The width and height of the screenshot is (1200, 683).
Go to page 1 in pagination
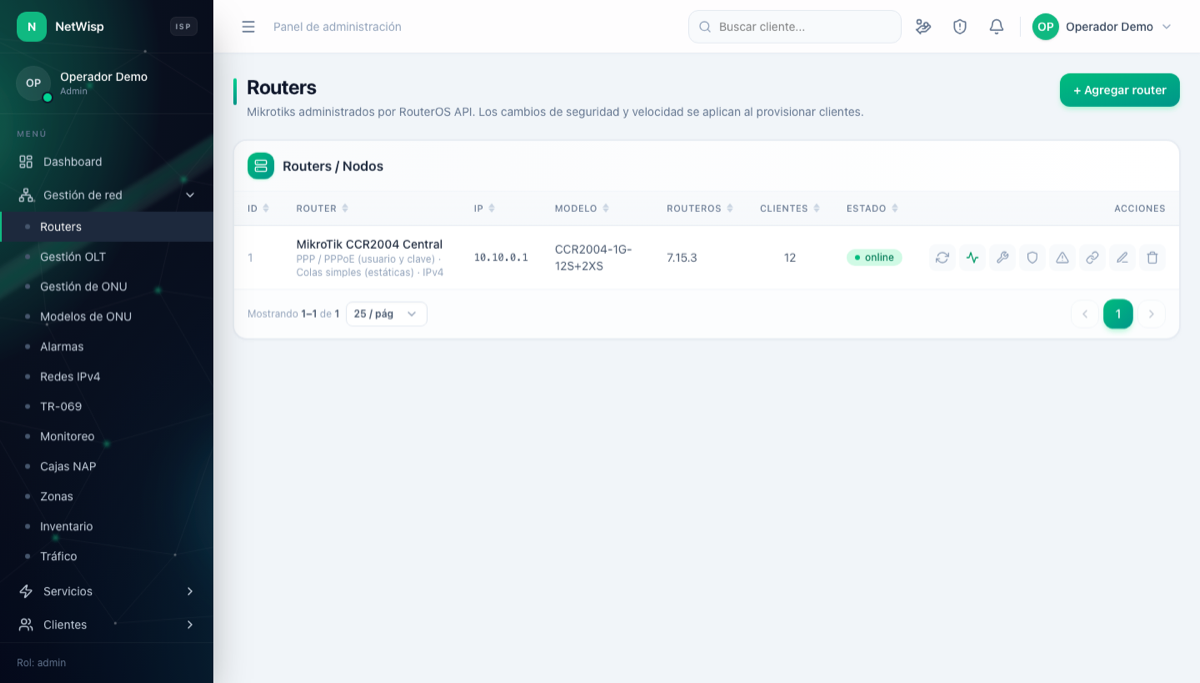click(x=1118, y=314)
